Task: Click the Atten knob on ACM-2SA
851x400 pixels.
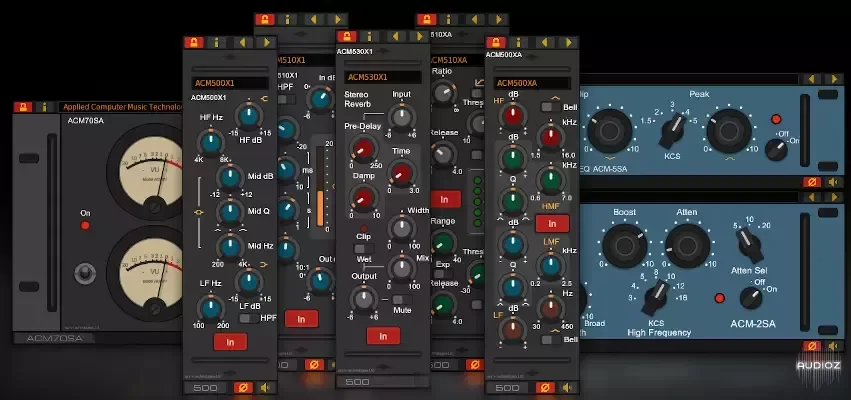Action: pos(688,246)
